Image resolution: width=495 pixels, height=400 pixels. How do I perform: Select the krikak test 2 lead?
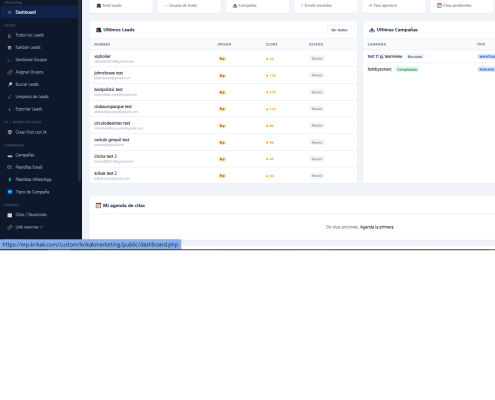coord(223,175)
